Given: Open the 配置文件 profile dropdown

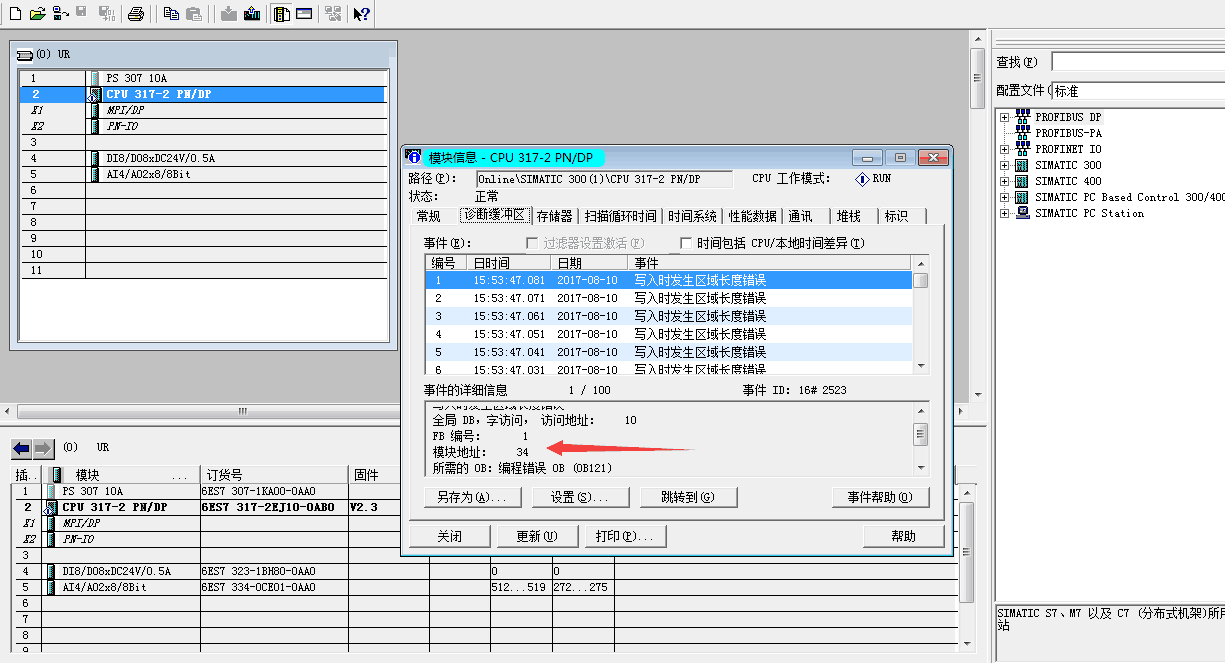Looking at the screenshot, I should click(1138, 91).
